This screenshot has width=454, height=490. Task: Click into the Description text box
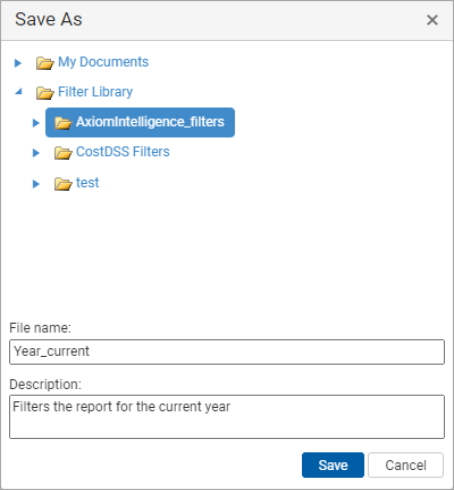click(227, 417)
